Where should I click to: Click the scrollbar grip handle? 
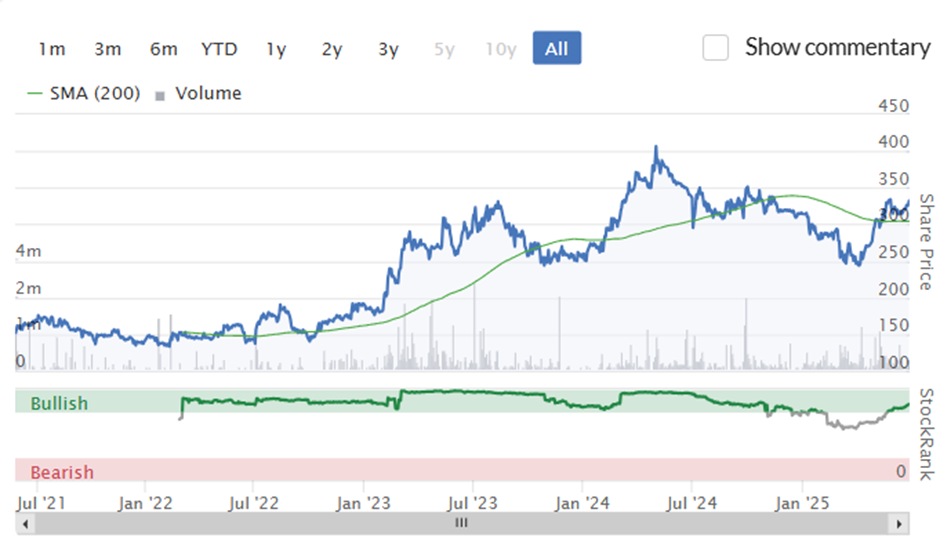pyautogui.click(x=461, y=523)
